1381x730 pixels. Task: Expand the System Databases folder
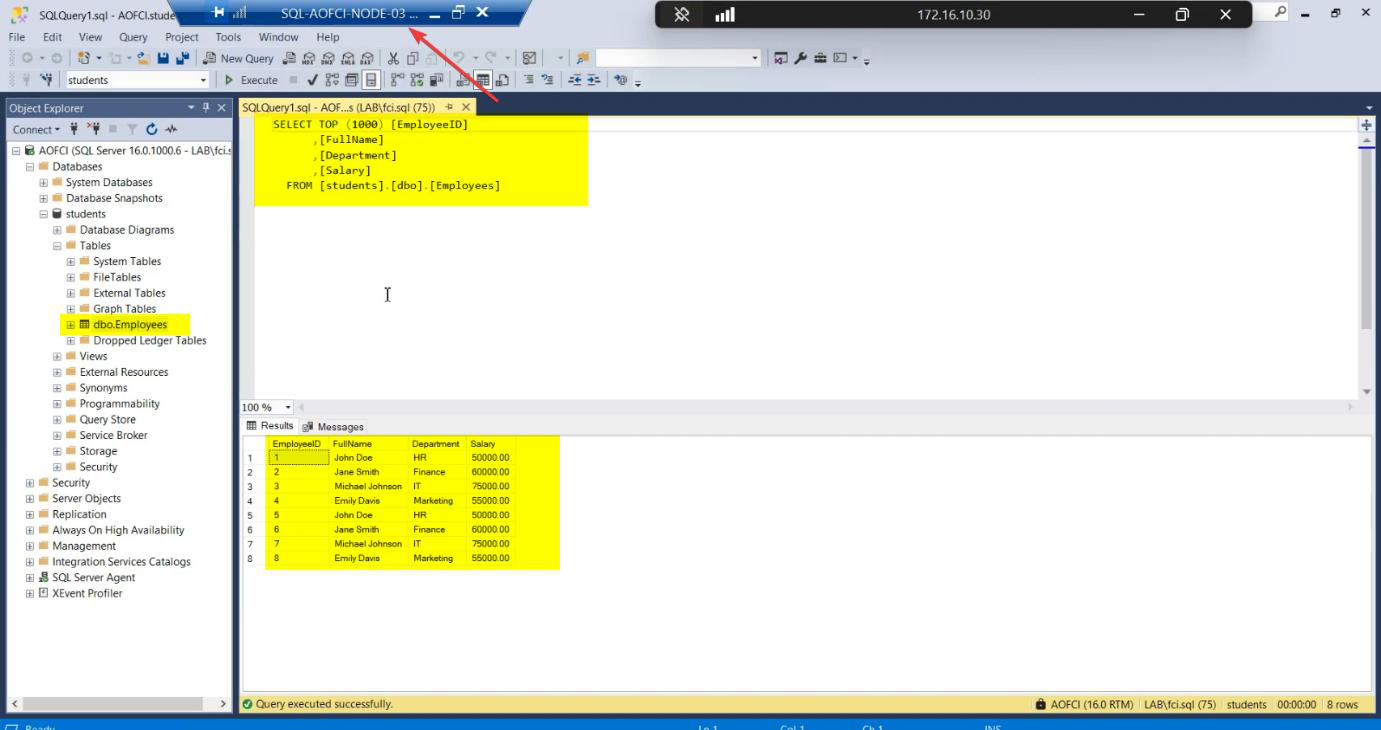pos(43,183)
